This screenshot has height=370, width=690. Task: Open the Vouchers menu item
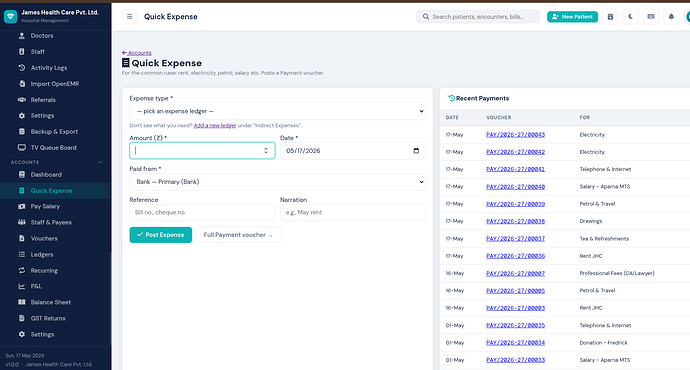point(55,238)
